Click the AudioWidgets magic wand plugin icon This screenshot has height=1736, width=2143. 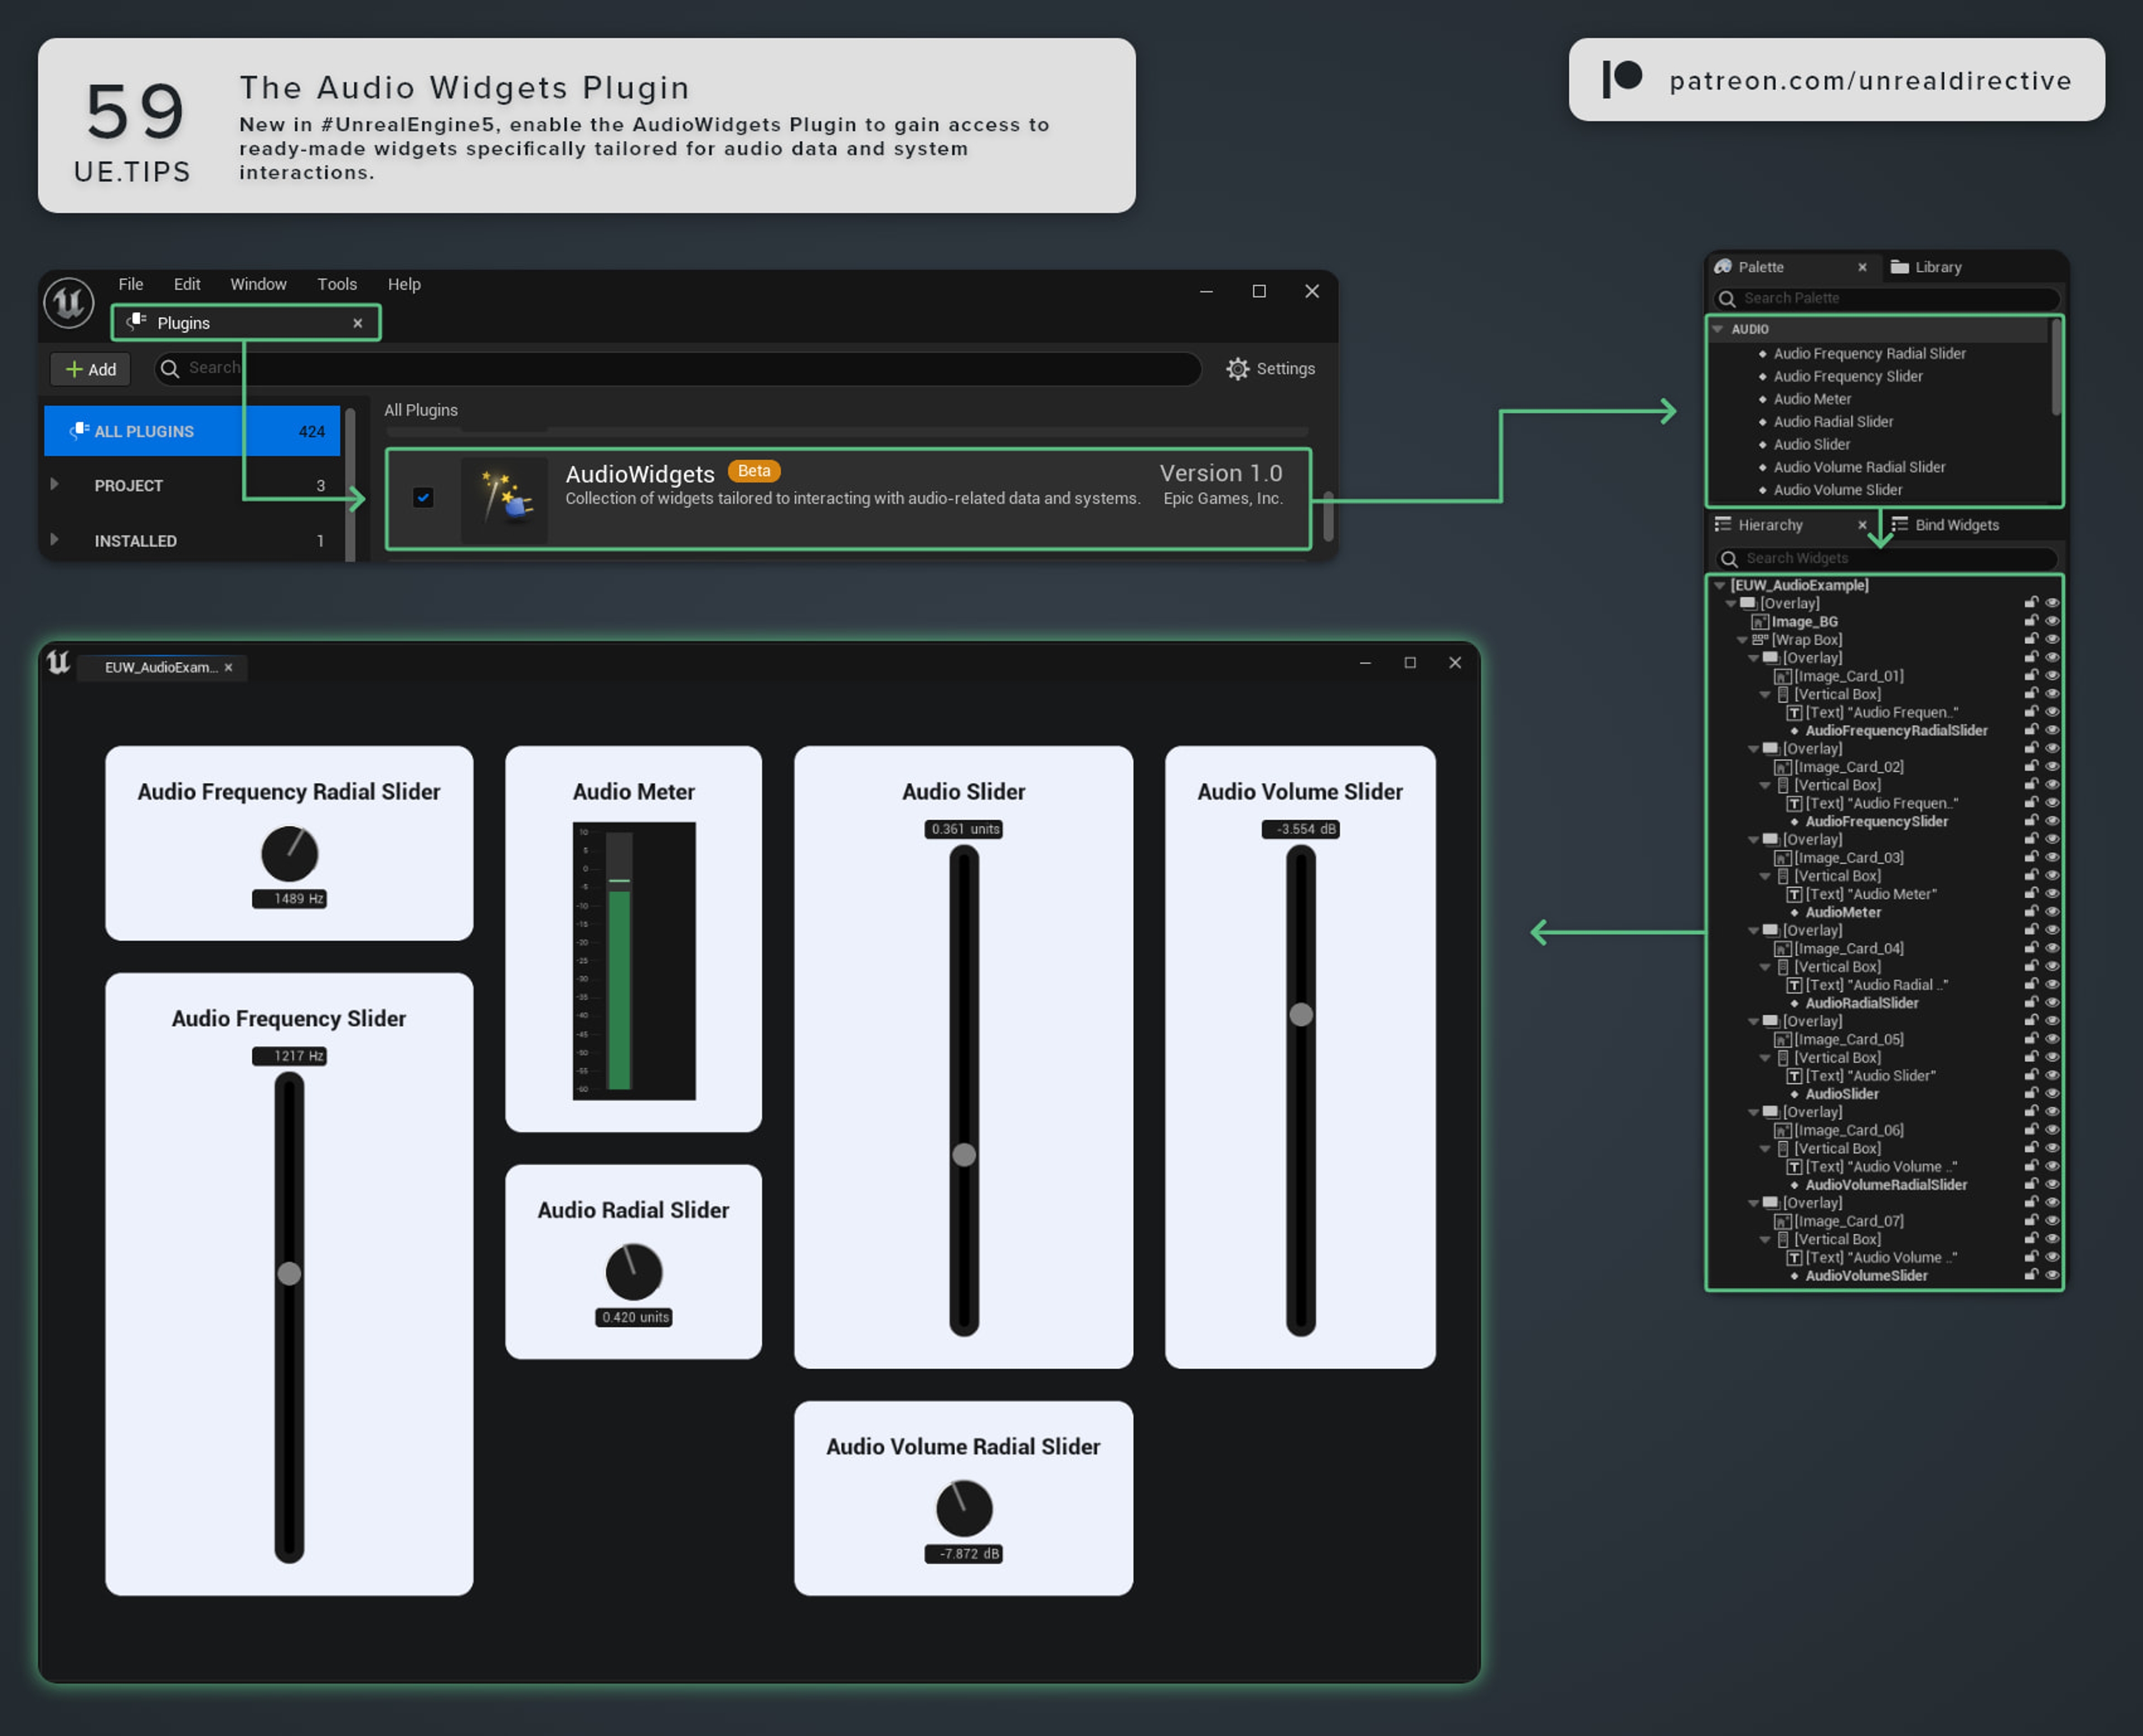click(504, 498)
